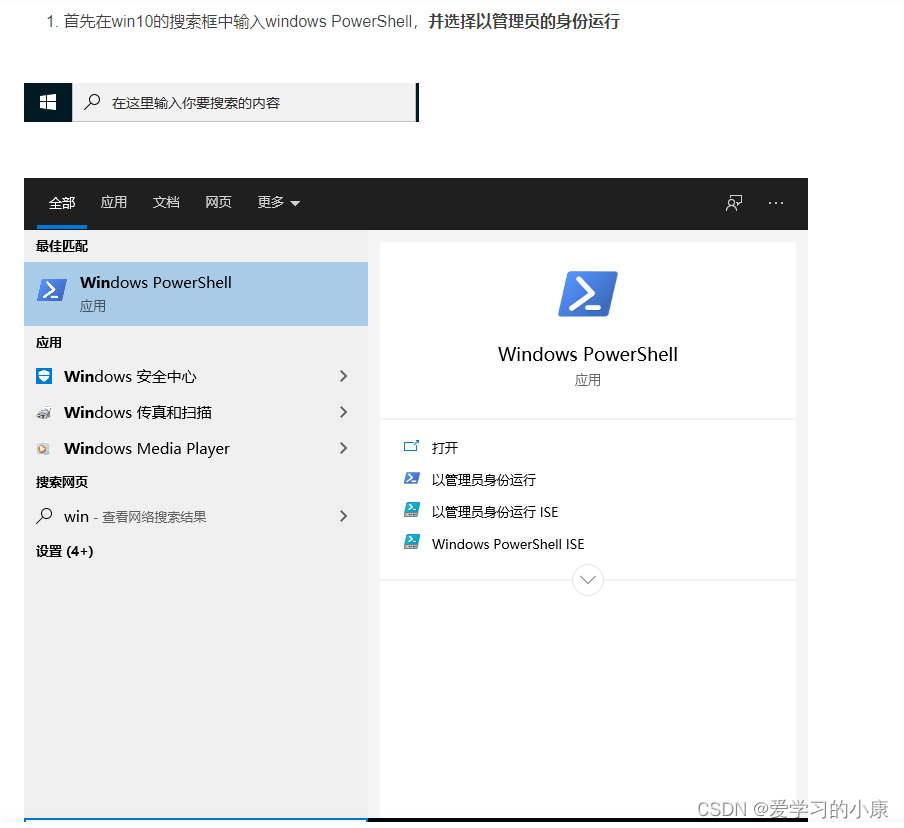Image resolution: width=904 pixels, height=828 pixels.
Task: Click the 搜索网页 section header
Action: [x=62, y=482]
